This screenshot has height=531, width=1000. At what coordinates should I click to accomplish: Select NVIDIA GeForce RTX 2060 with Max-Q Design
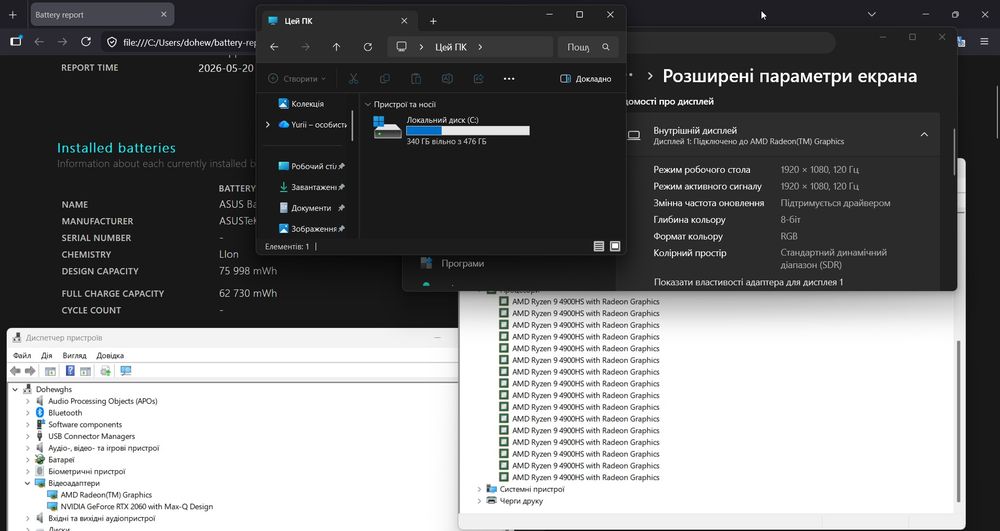136,506
